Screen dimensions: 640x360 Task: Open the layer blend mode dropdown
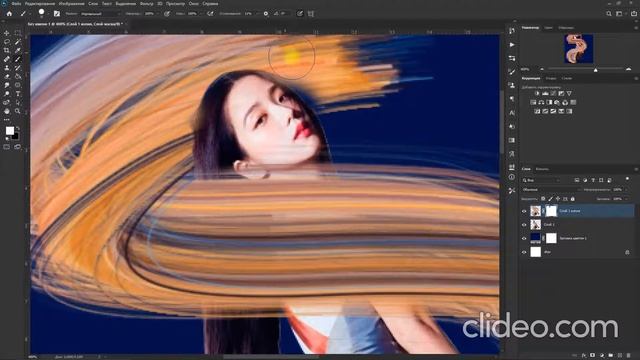click(x=551, y=190)
